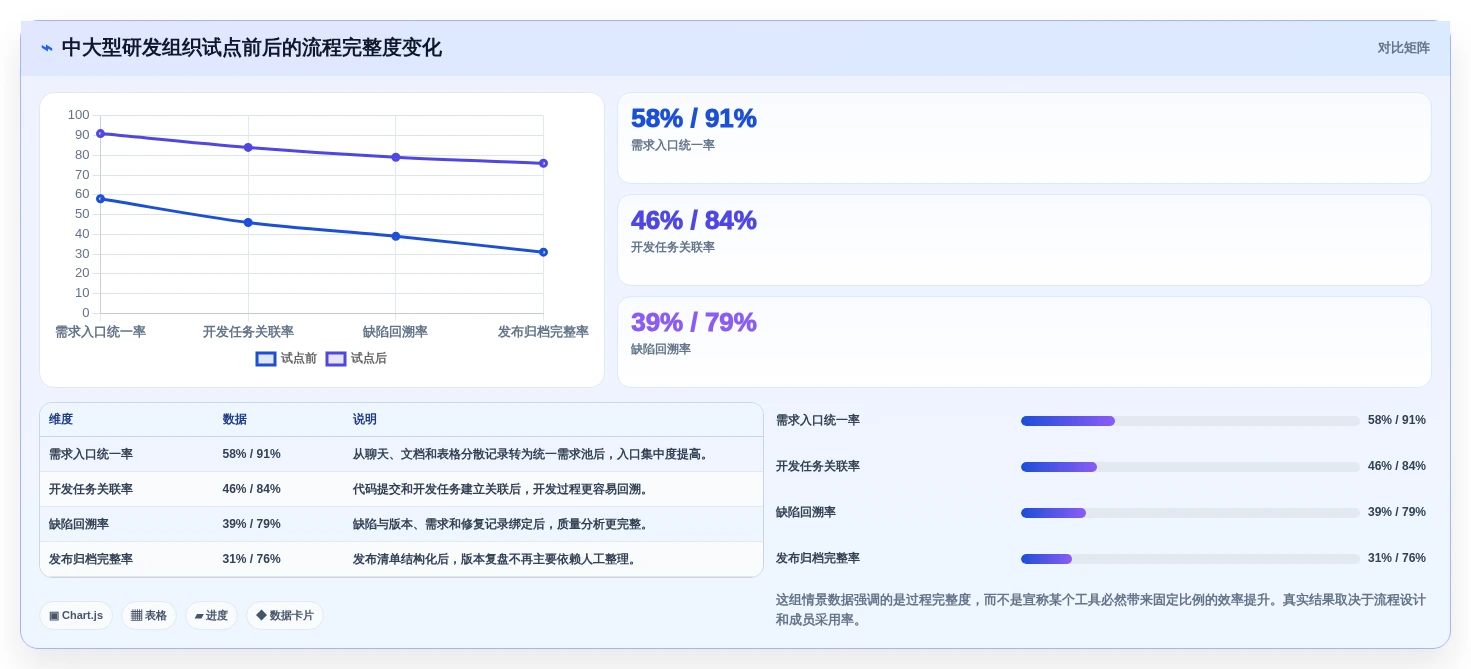
Task: Select the 需求入口统一率 table row name
Action: [x=91, y=454]
